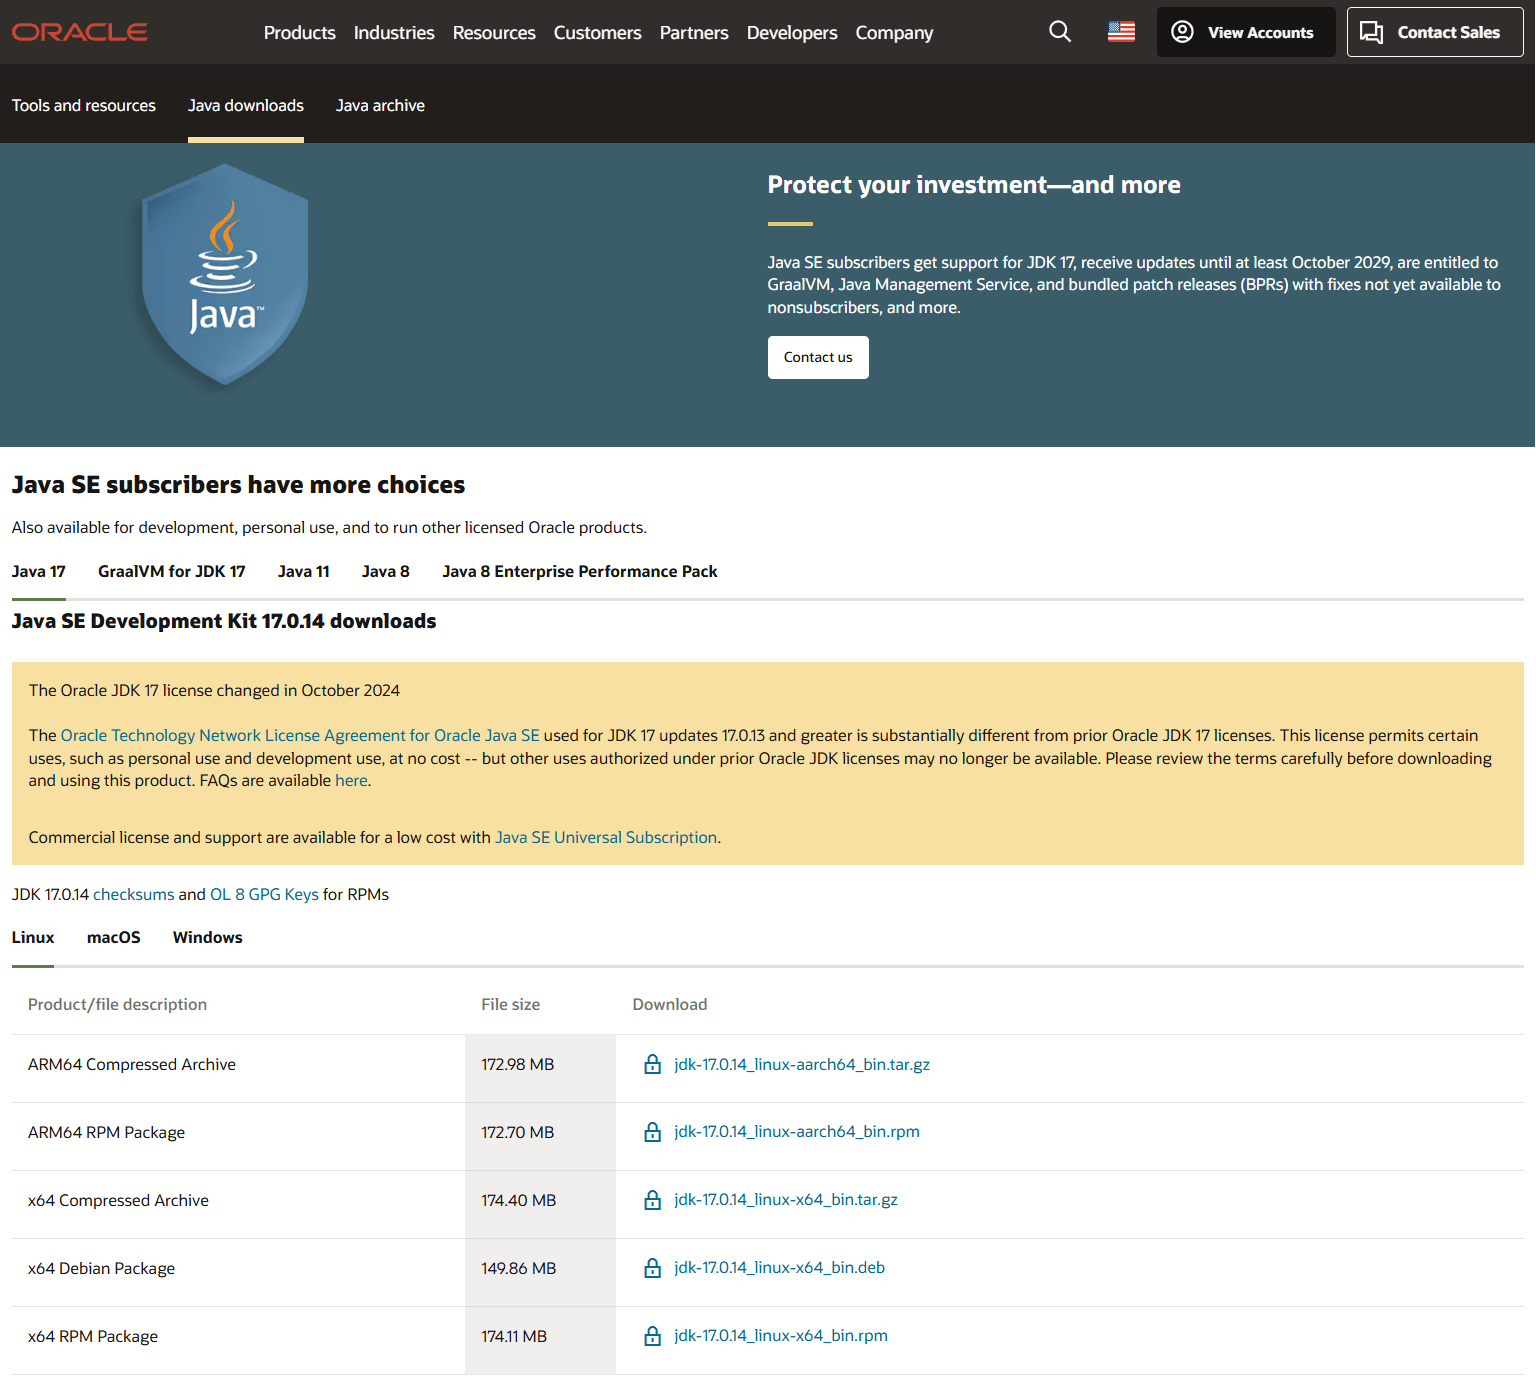Click the lock icon beside jdk-17.0.14_linux-x64_bin.deb
Viewport: 1536px width, 1378px height.
[x=652, y=1267]
